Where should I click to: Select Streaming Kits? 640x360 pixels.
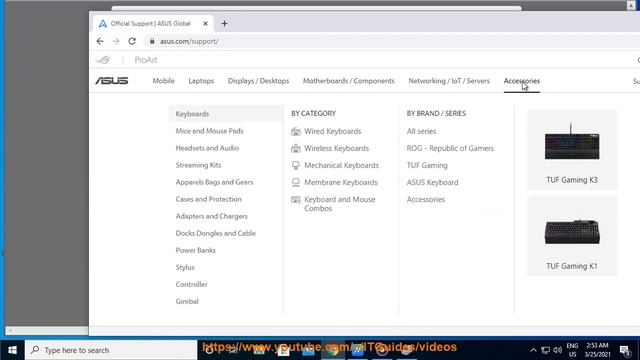coord(198,165)
